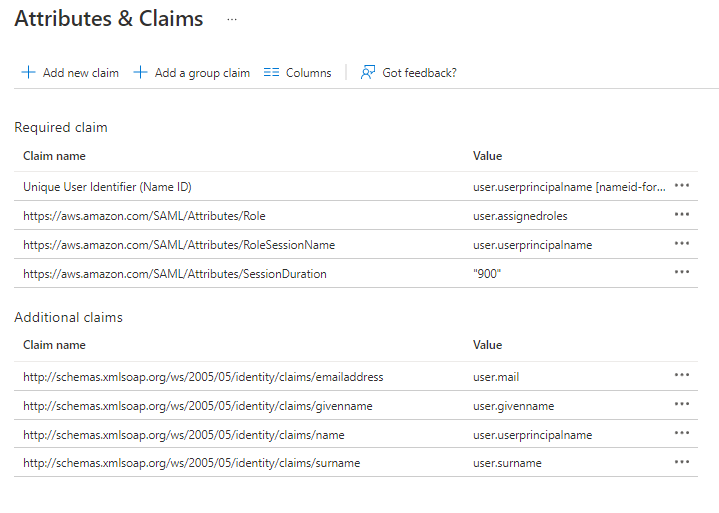This screenshot has height=513, width=719.
Task: Open the emailaddress claim row
Action: point(203,377)
